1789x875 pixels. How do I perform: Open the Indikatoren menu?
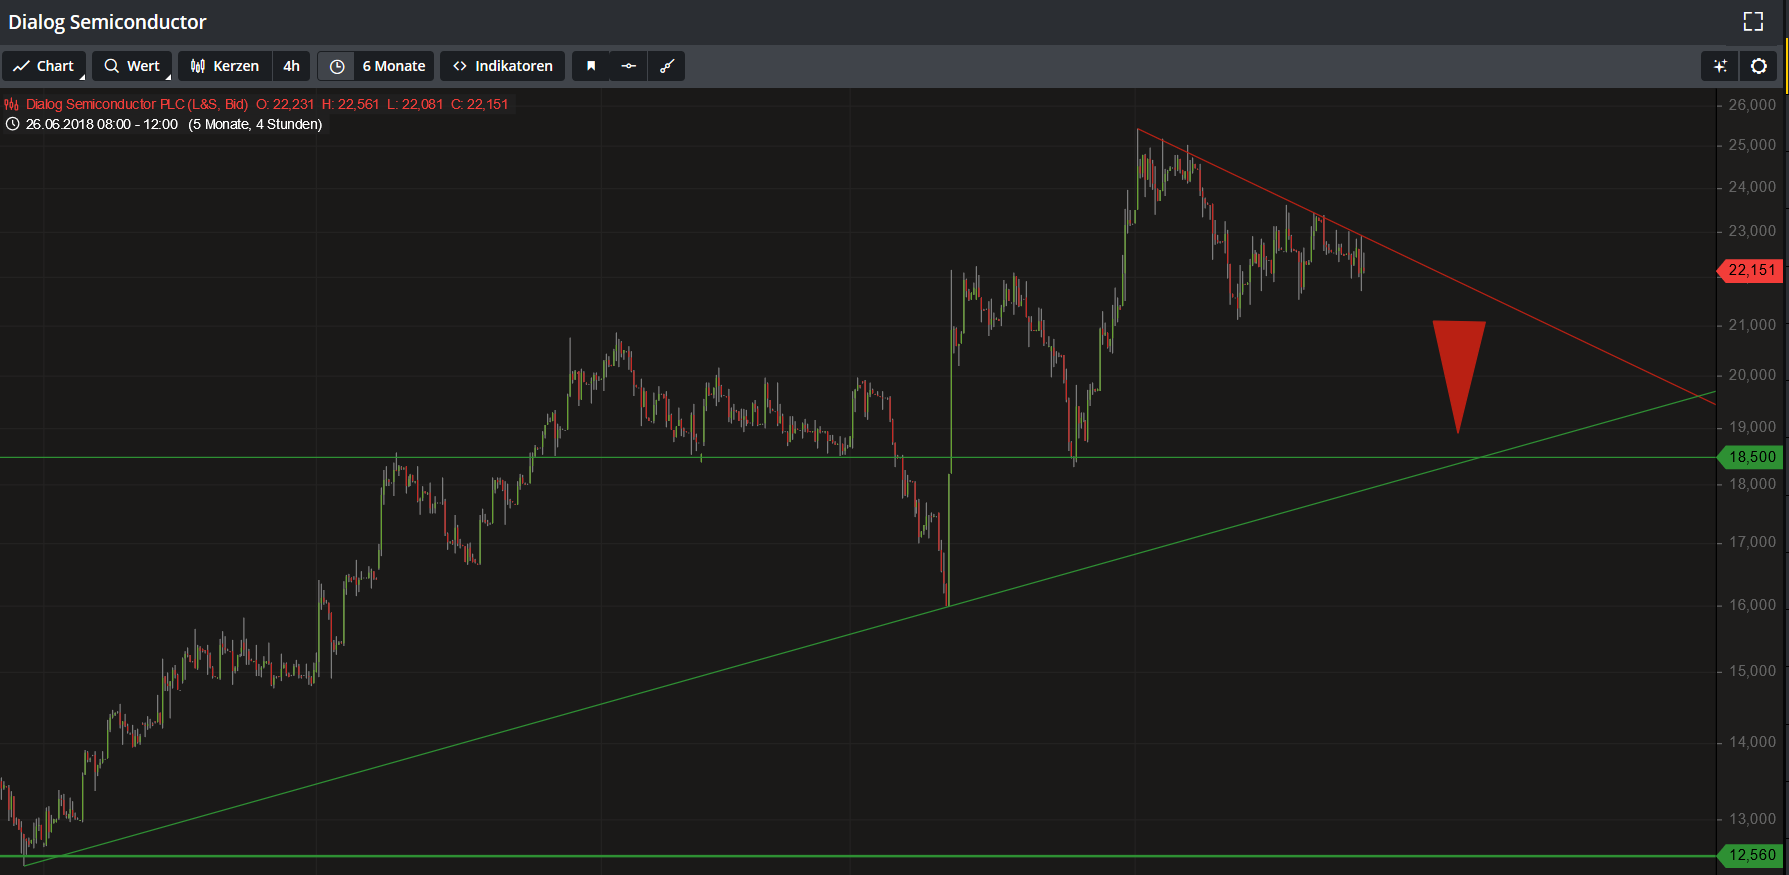[503, 66]
